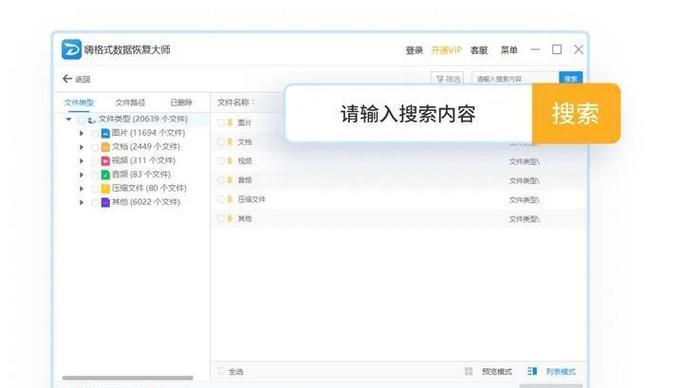Image resolution: width=683 pixels, height=388 pixels.
Task: Click the pink video category icon
Action: (105, 161)
